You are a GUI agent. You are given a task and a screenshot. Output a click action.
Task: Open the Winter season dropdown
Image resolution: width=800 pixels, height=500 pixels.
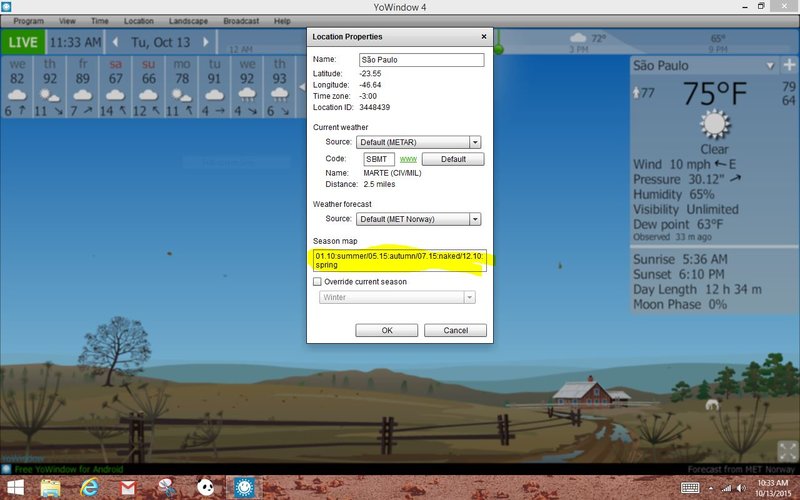point(397,297)
